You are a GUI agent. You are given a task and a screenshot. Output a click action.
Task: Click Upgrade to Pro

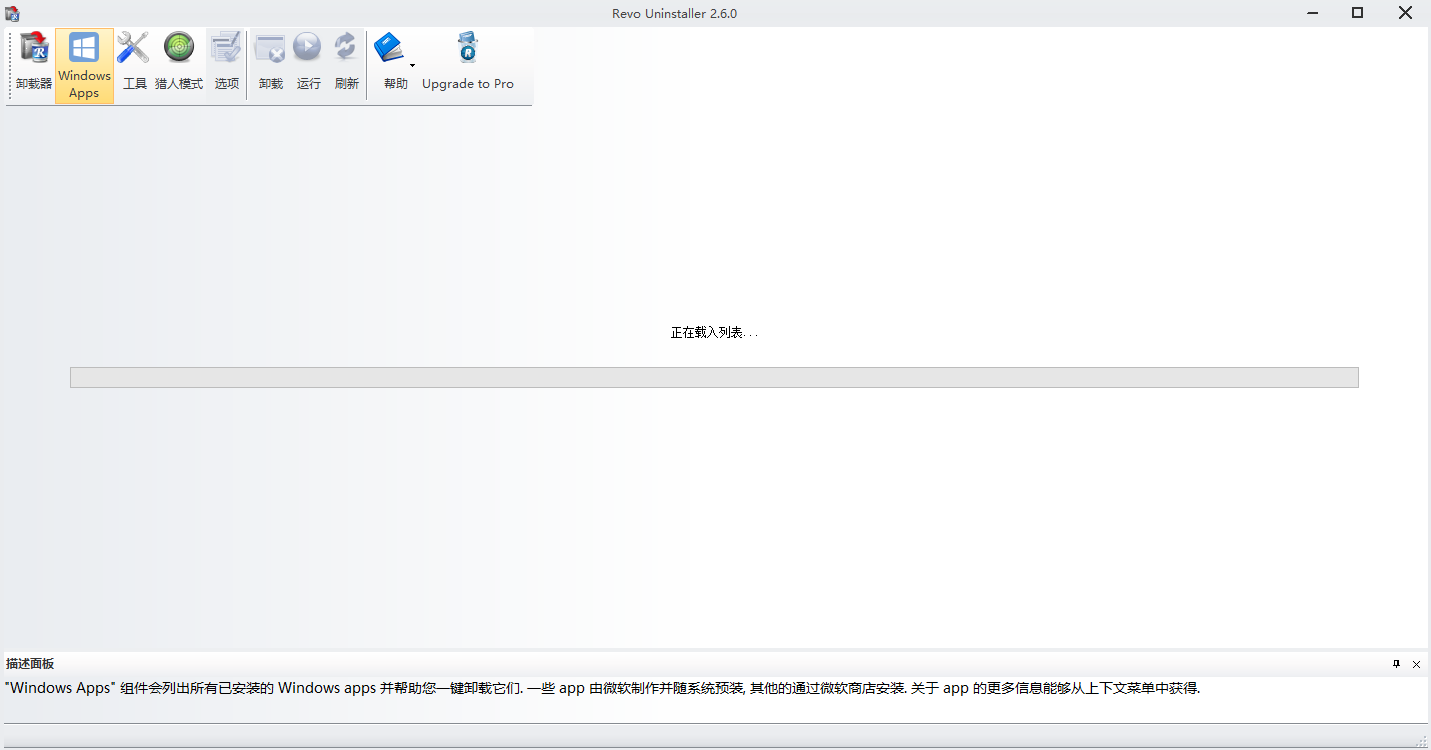coord(467,64)
